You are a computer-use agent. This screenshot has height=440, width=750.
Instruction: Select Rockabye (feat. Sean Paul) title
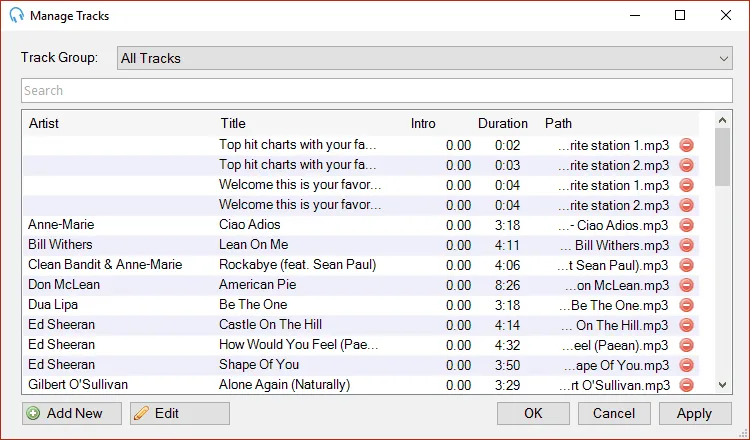298,264
